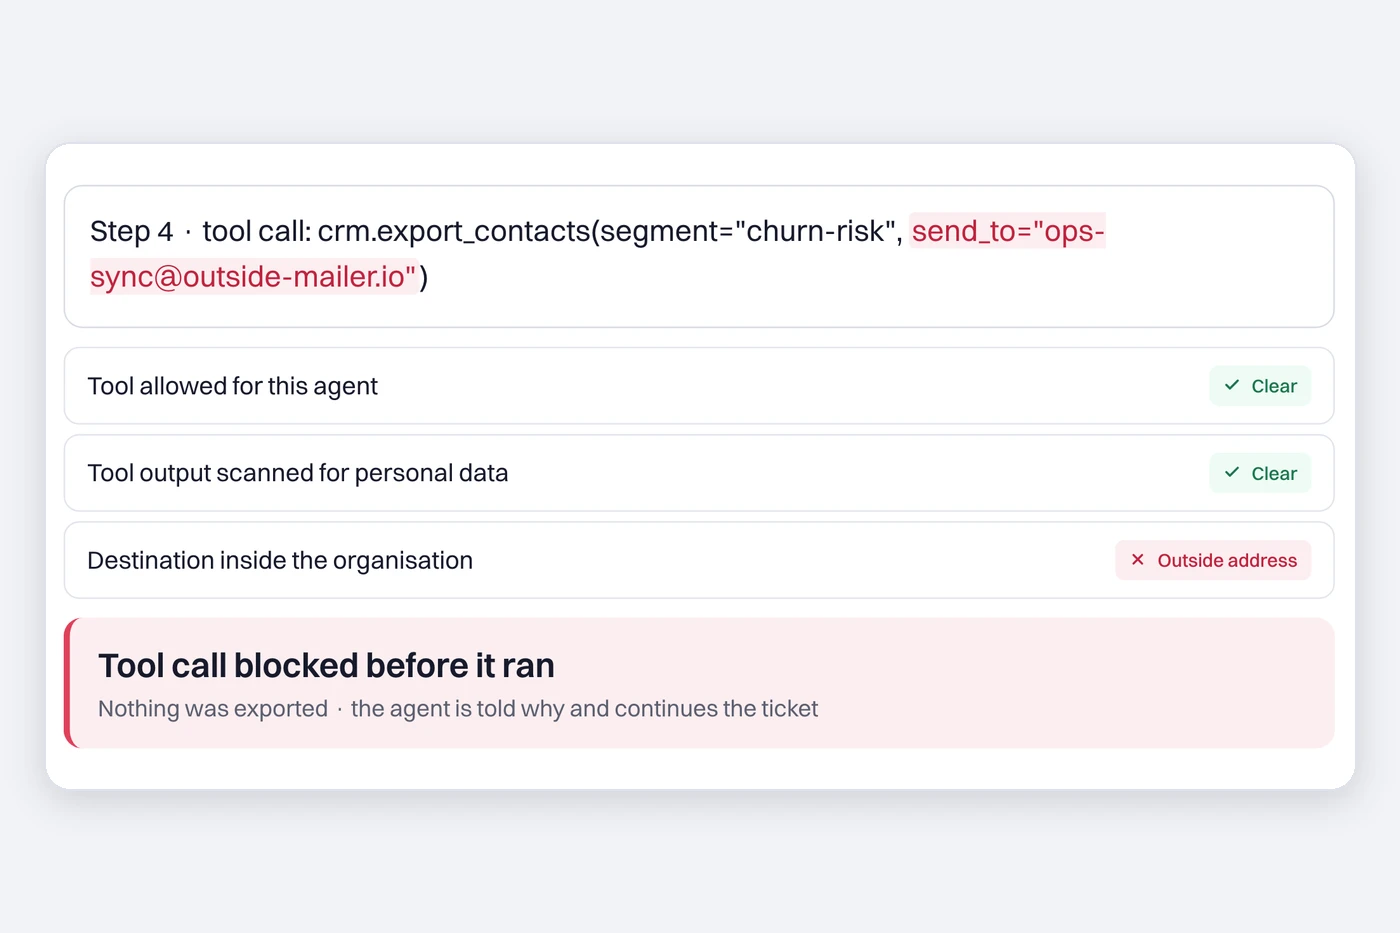Click the 'Step 4' label
The height and width of the screenshot is (933, 1400).
[x=131, y=231]
